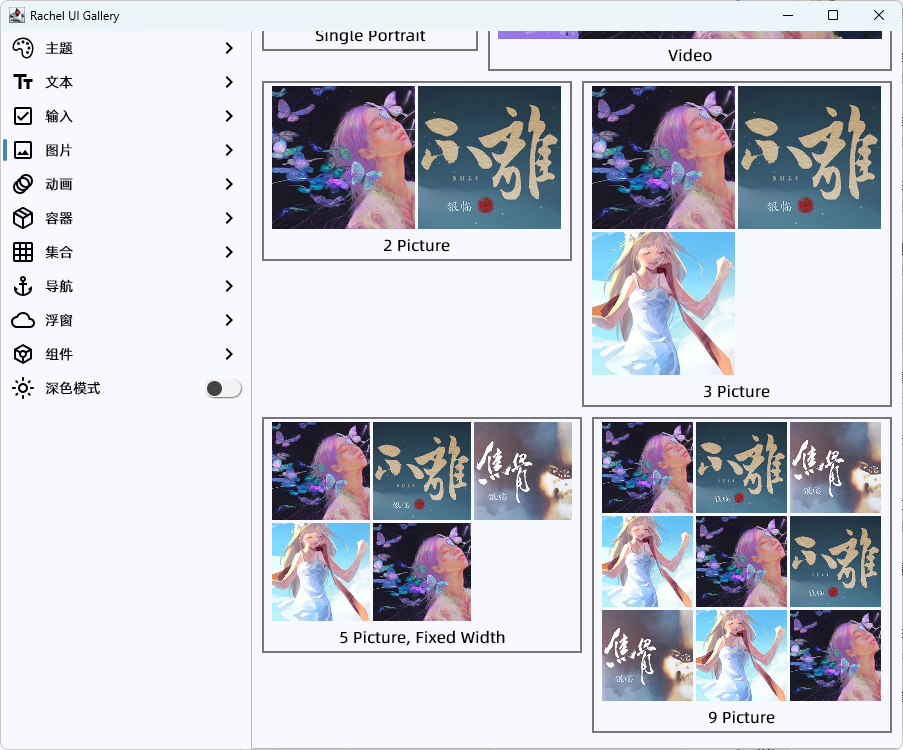Viewport: 903px width, 750px height.
Task: Open the 组件 menu label
Action: point(59,354)
